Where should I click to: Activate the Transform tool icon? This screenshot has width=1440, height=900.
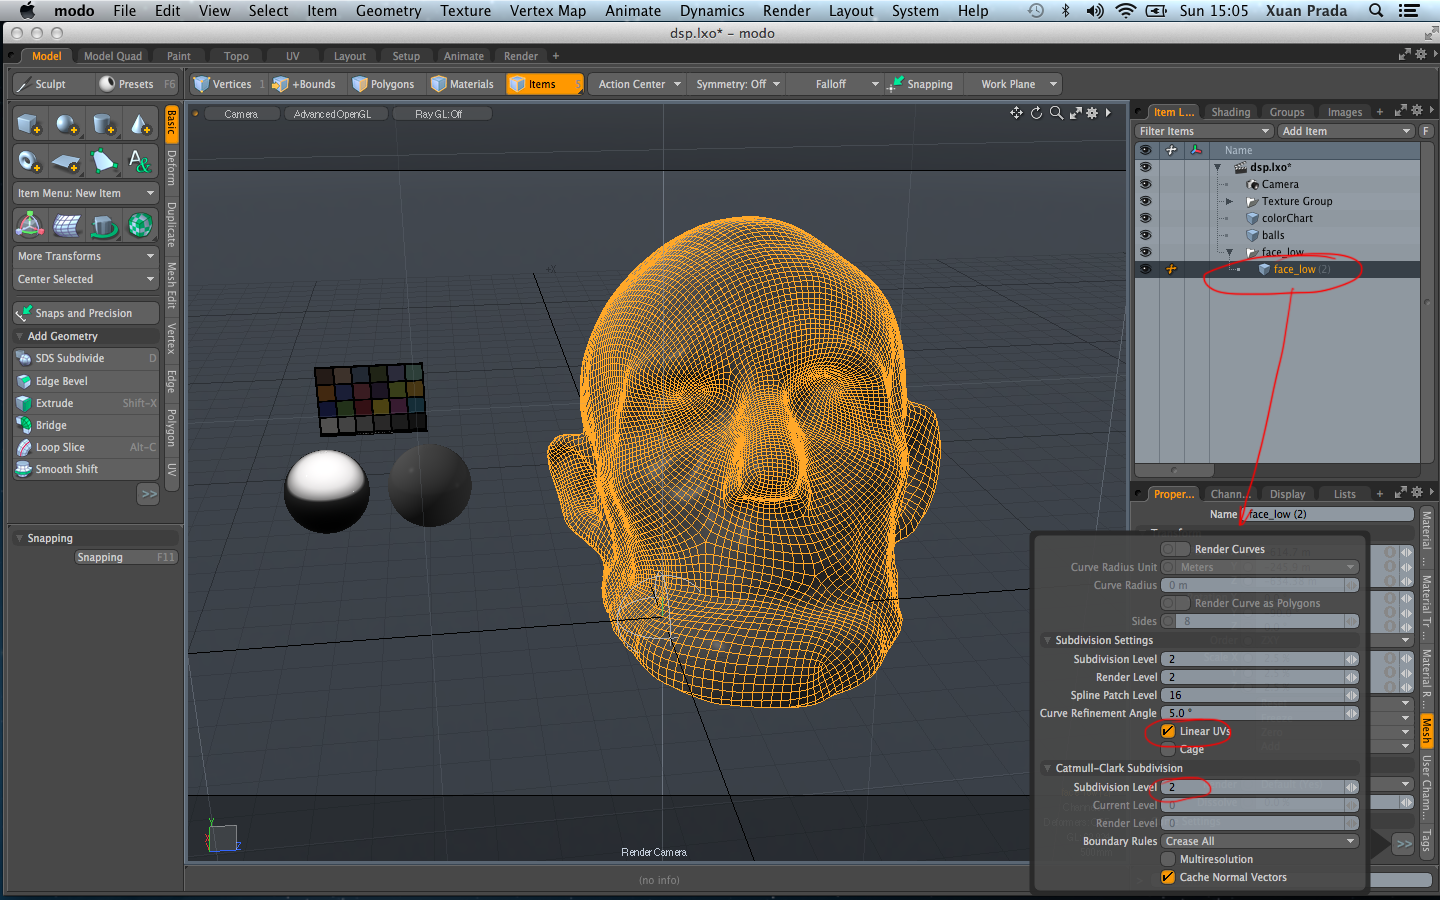(x=29, y=225)
